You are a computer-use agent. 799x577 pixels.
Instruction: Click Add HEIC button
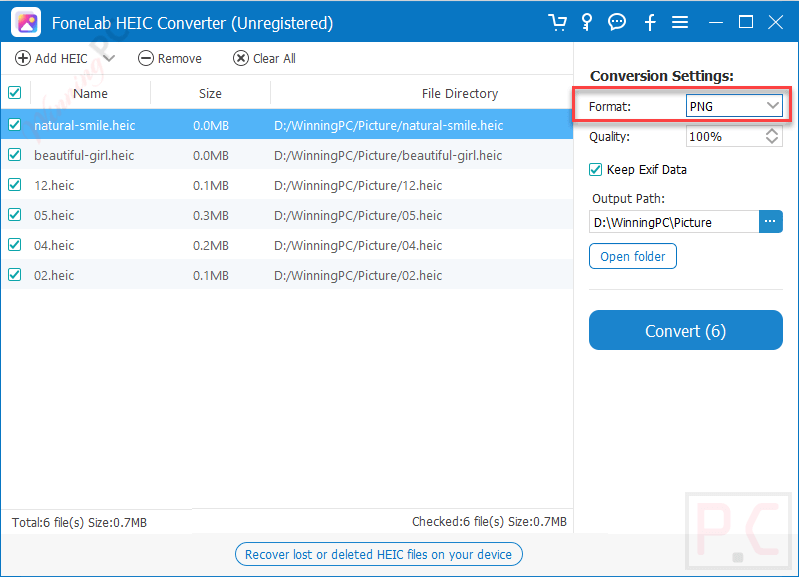(x=51, y=58)
